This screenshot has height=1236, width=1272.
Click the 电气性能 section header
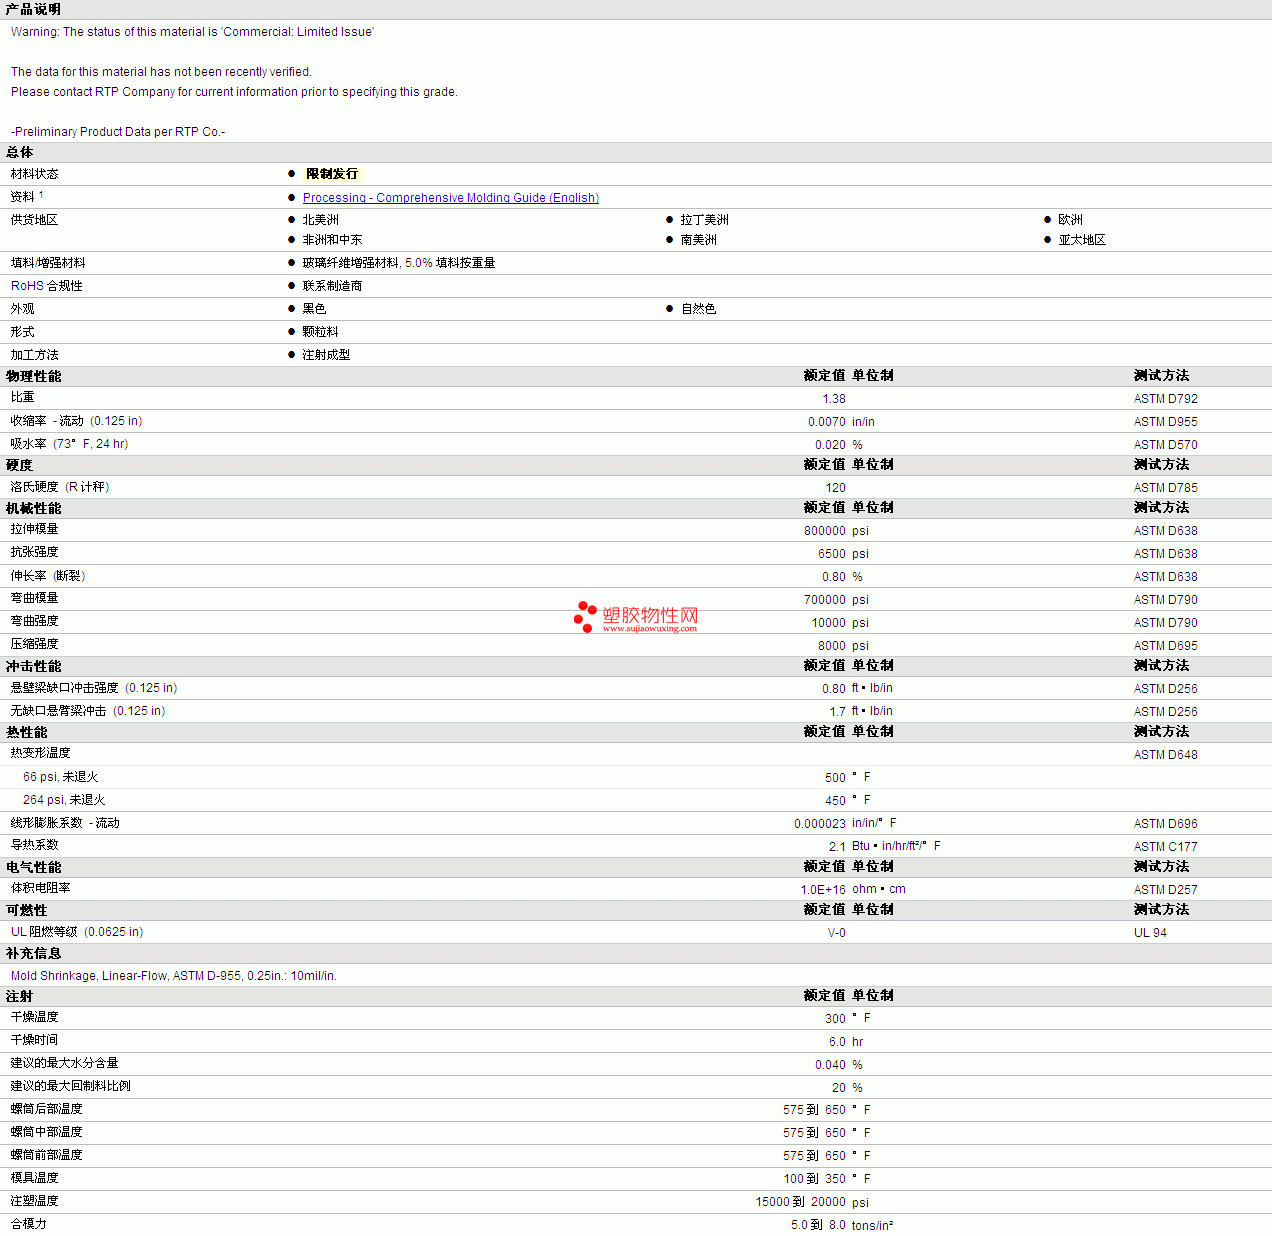pos(33,868)
